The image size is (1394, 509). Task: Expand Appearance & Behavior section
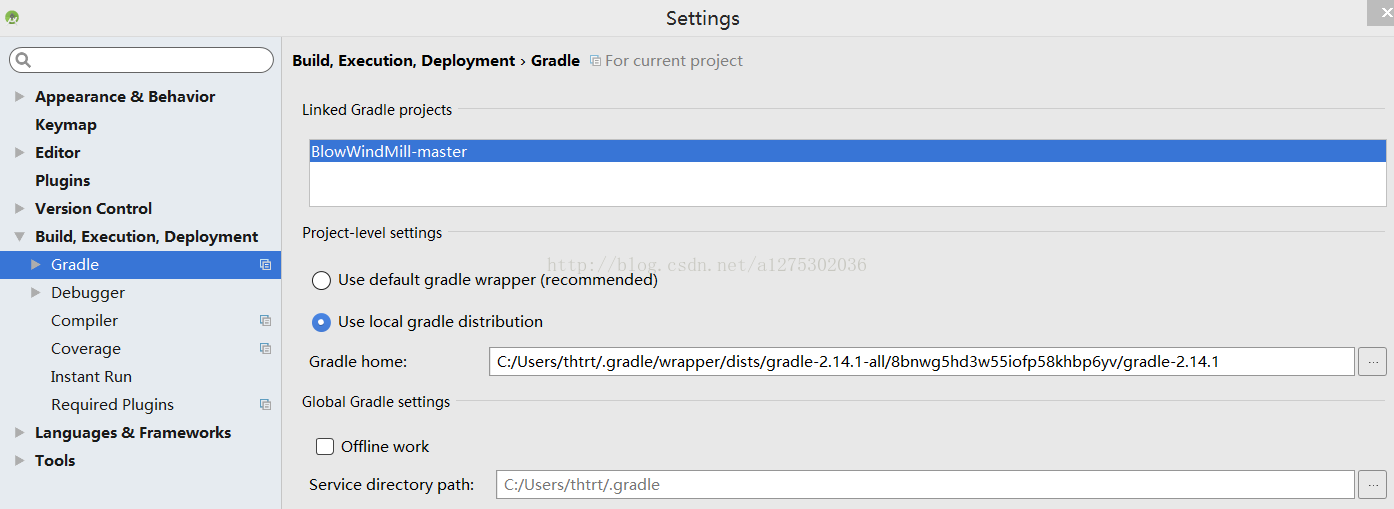(20, 97)
